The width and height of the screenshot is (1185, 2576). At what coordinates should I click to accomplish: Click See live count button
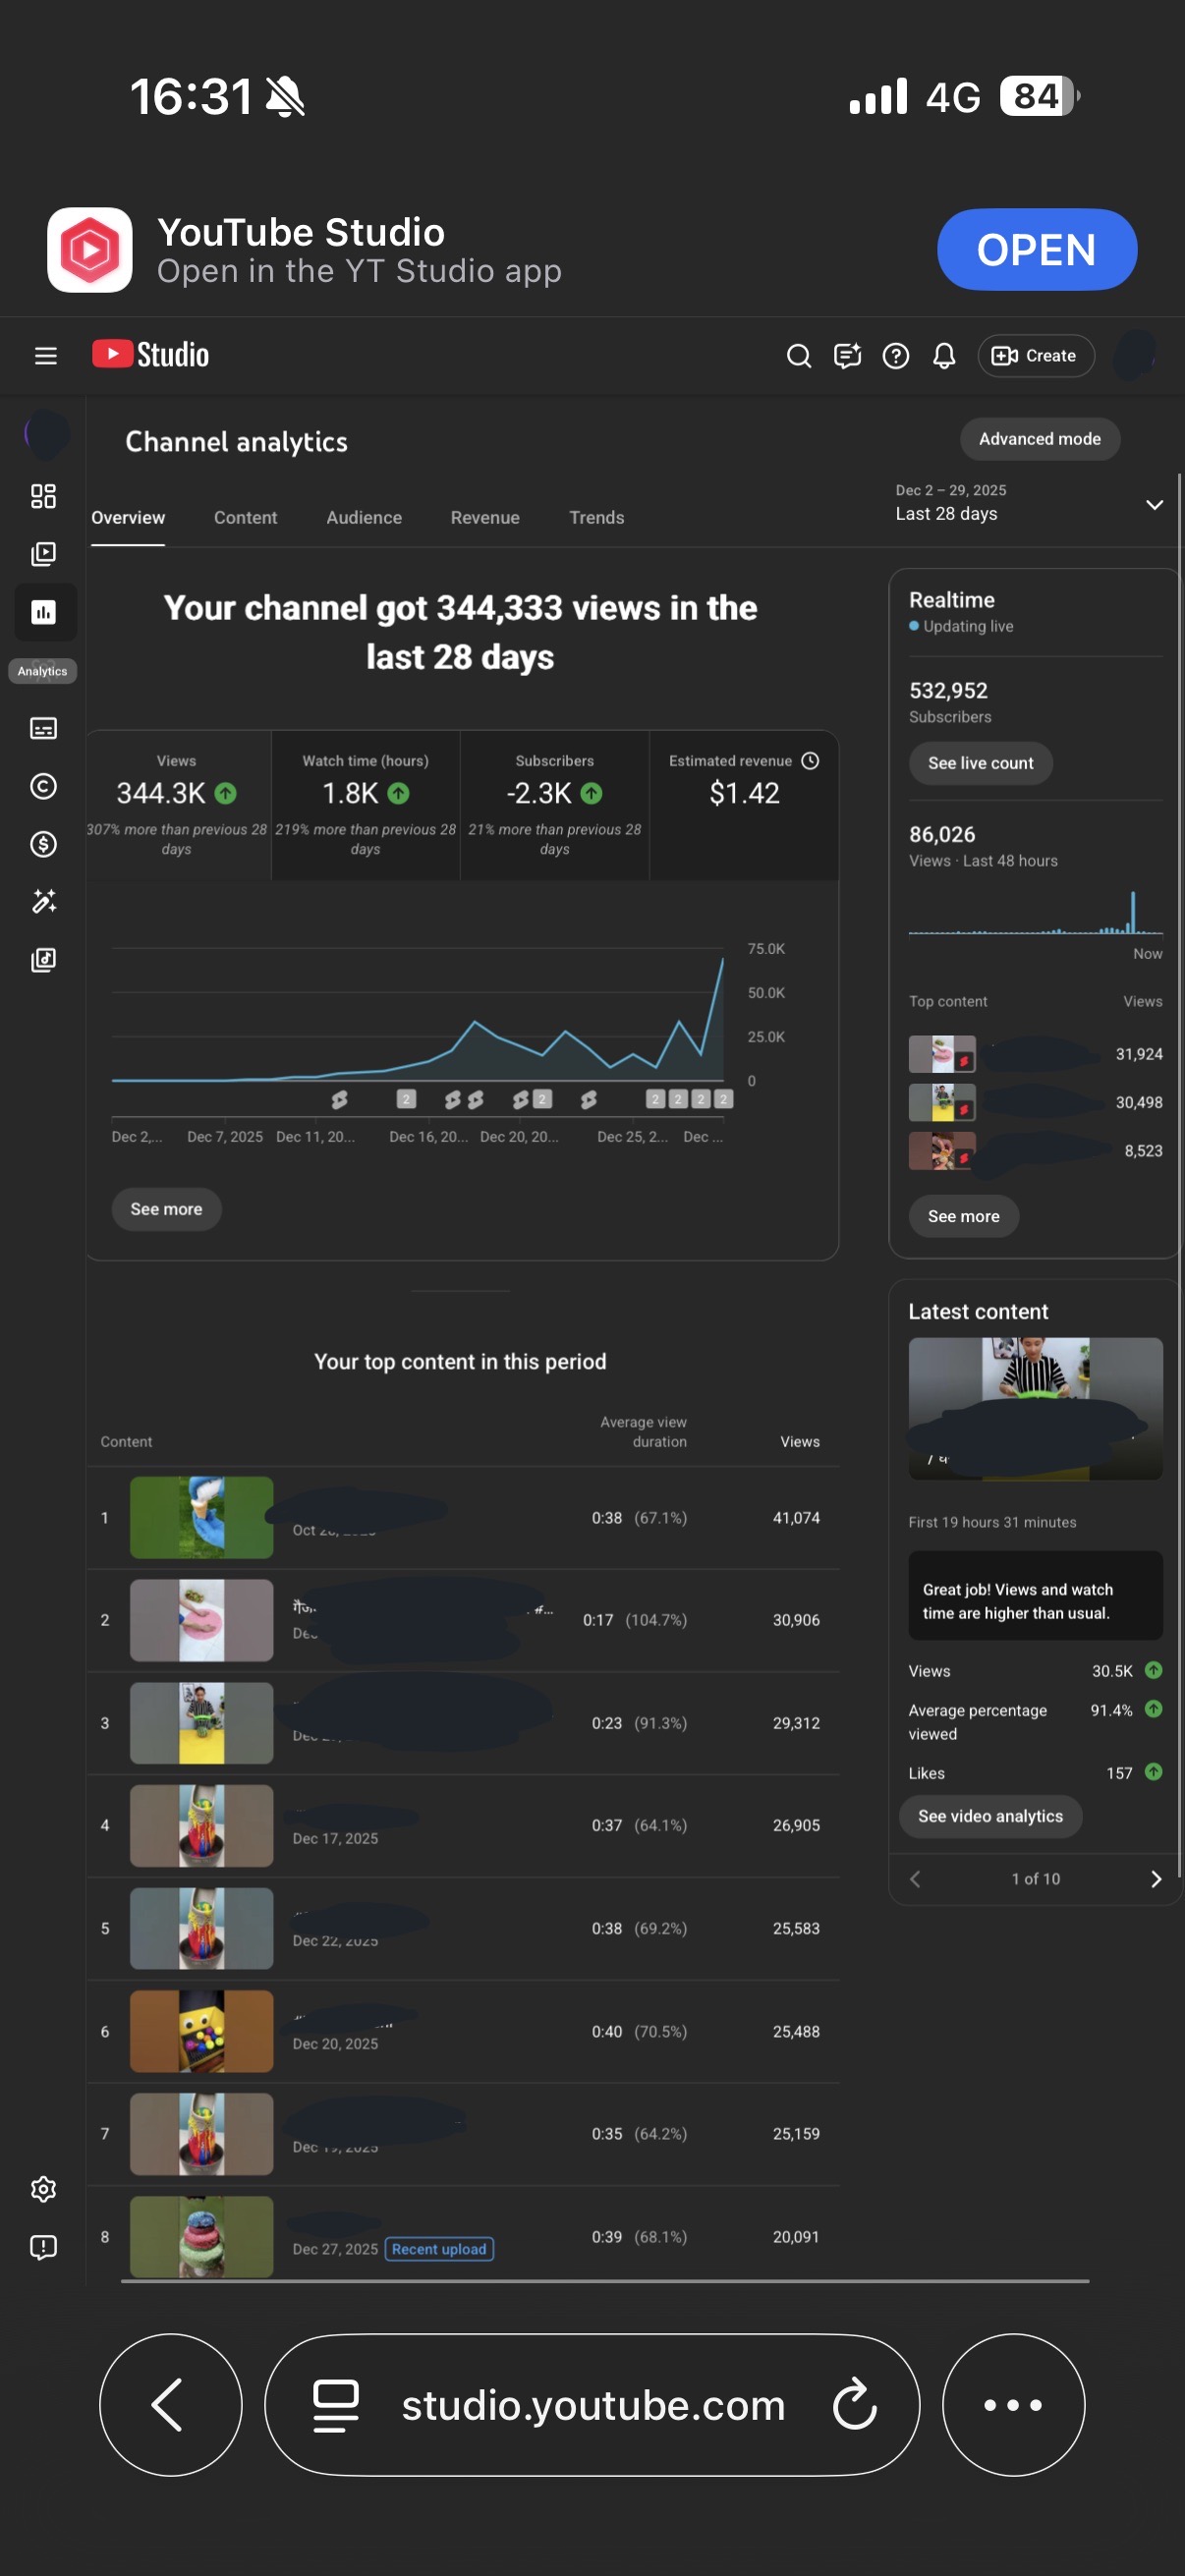[x=979, y=763]
